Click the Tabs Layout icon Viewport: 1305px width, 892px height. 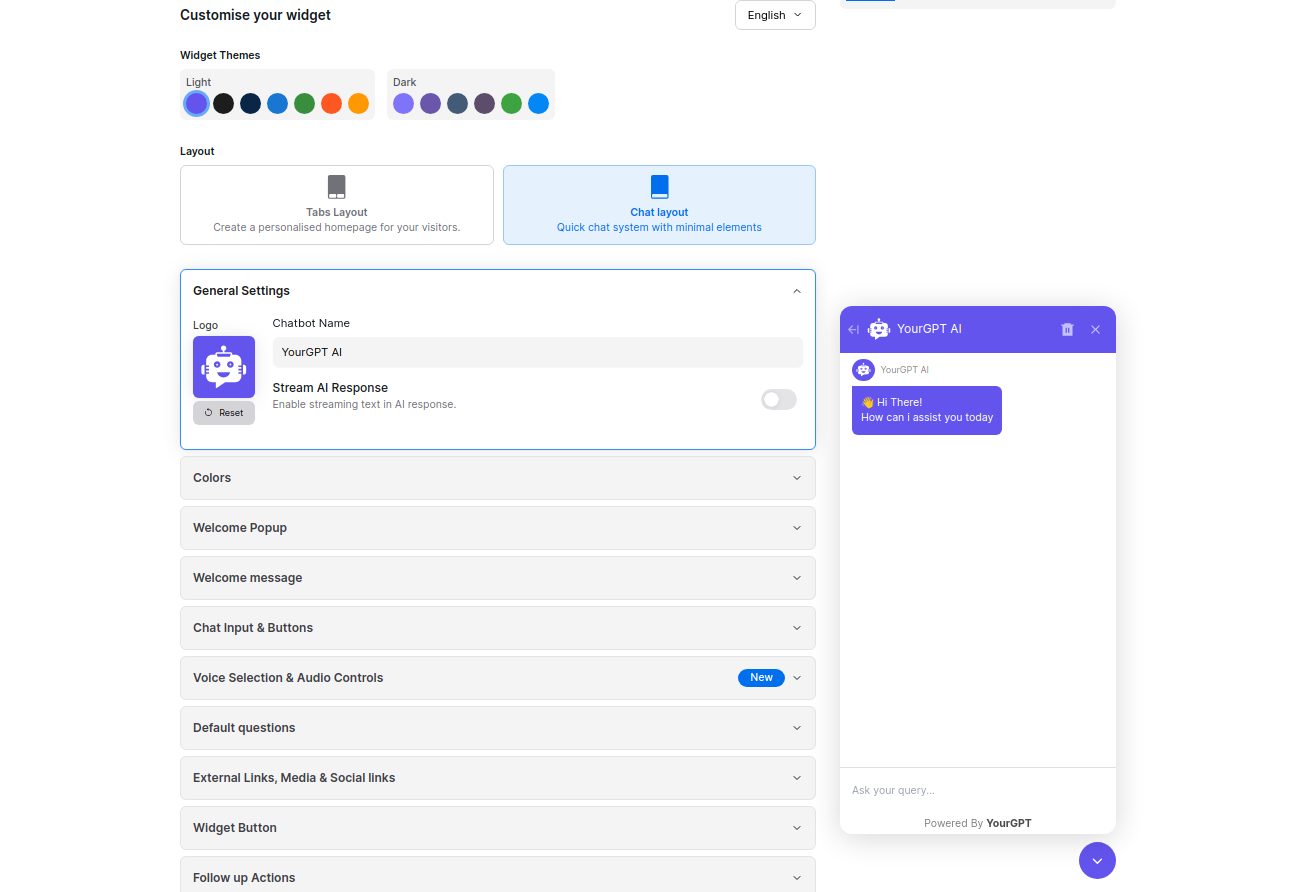(336, 186)
